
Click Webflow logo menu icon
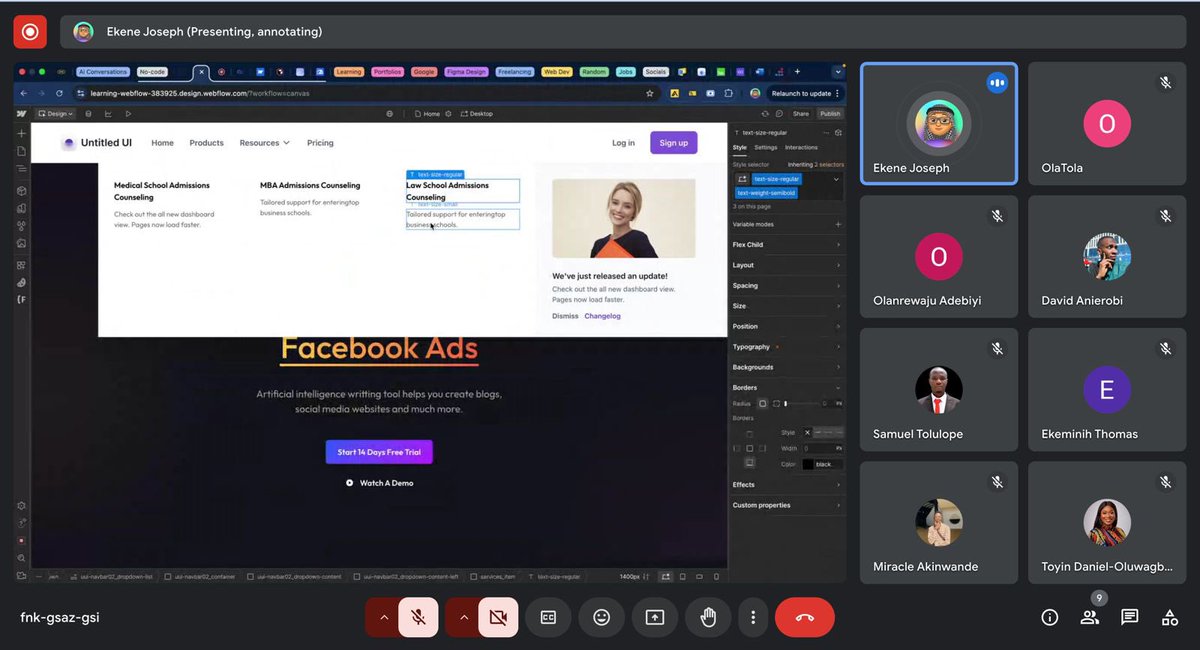21,113
